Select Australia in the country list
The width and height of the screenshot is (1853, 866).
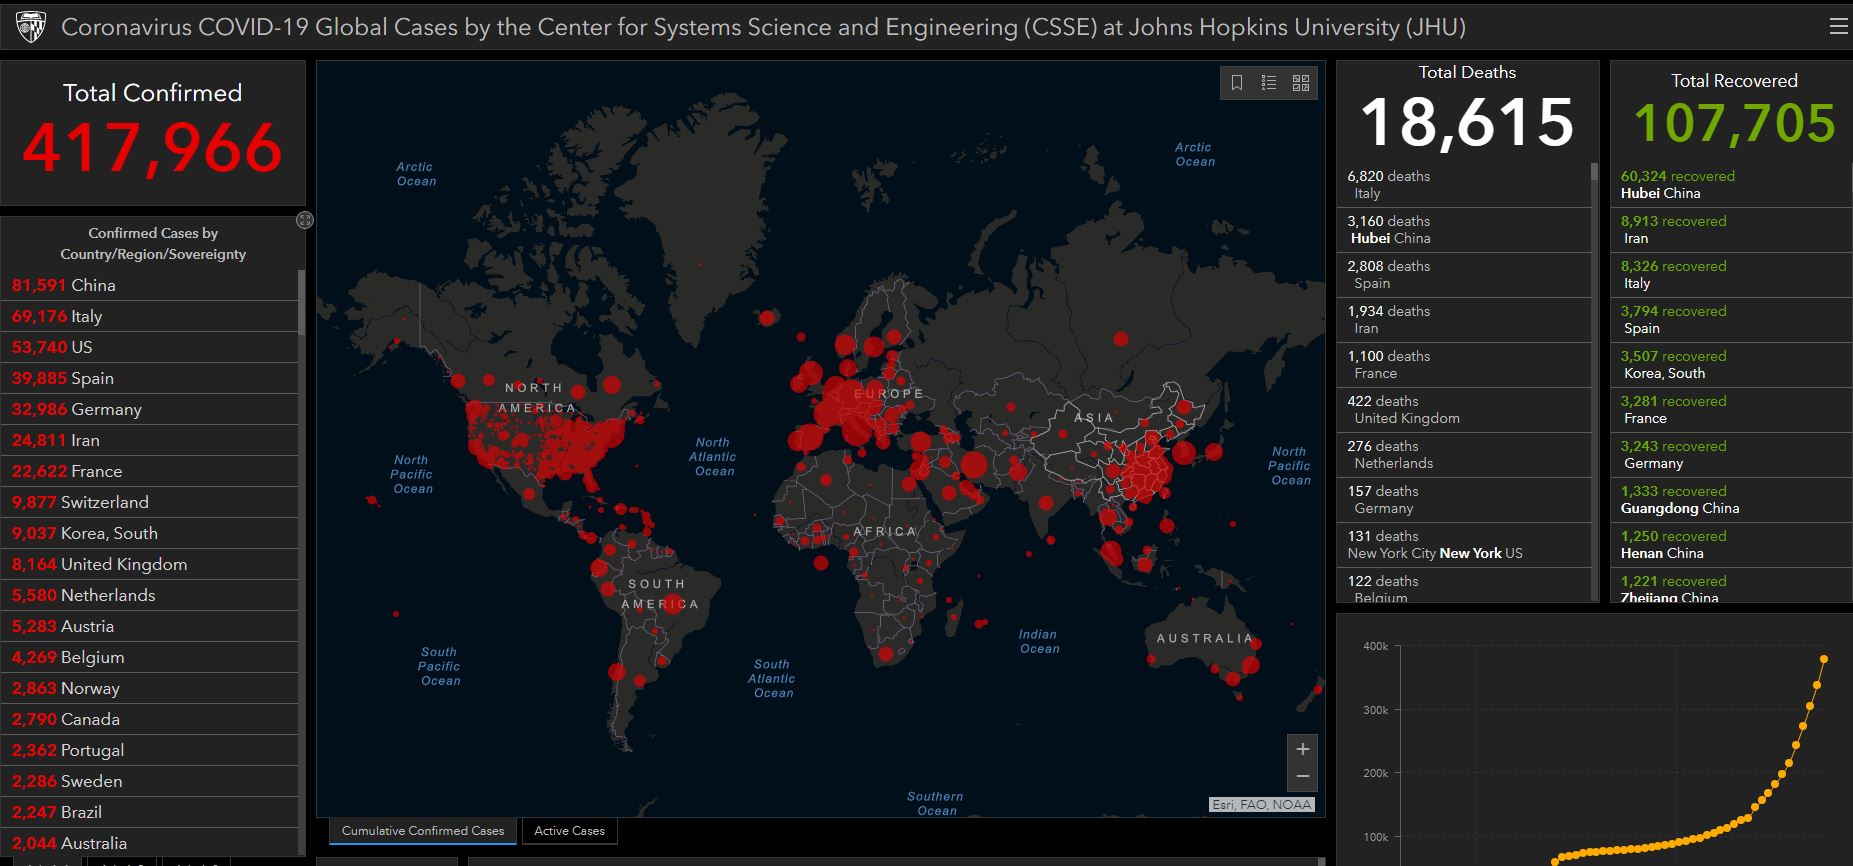[149, 843]
